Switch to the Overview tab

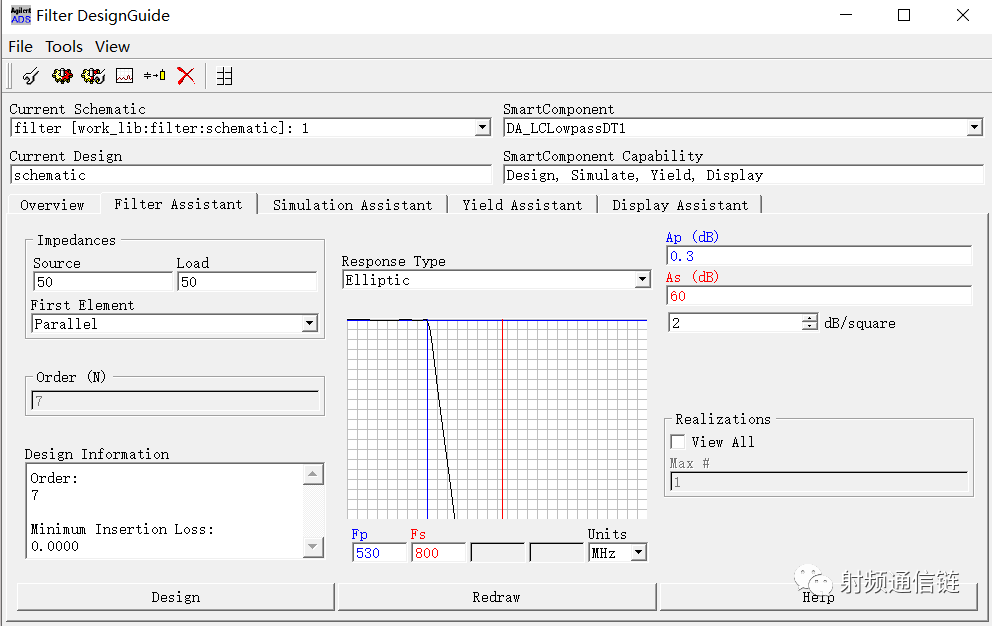pyautogui.click(x=52, y=205)
